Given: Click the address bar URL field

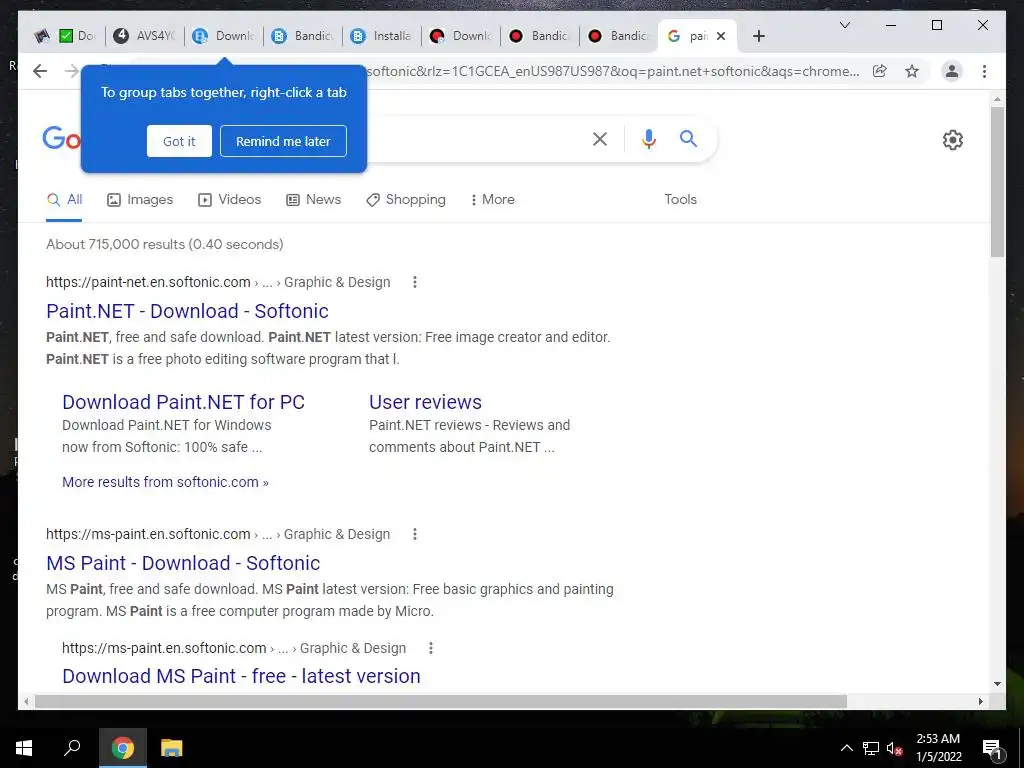Looking at the screenshot, I should pos(613,71).
